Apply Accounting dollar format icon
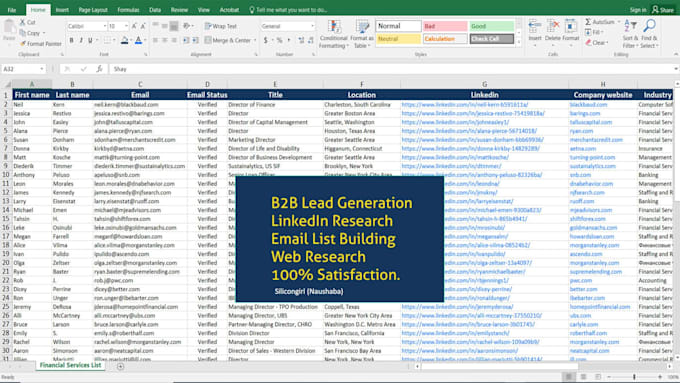Image resolution: width=680 pixels, height=383 pixels. [x=265, y=40]
